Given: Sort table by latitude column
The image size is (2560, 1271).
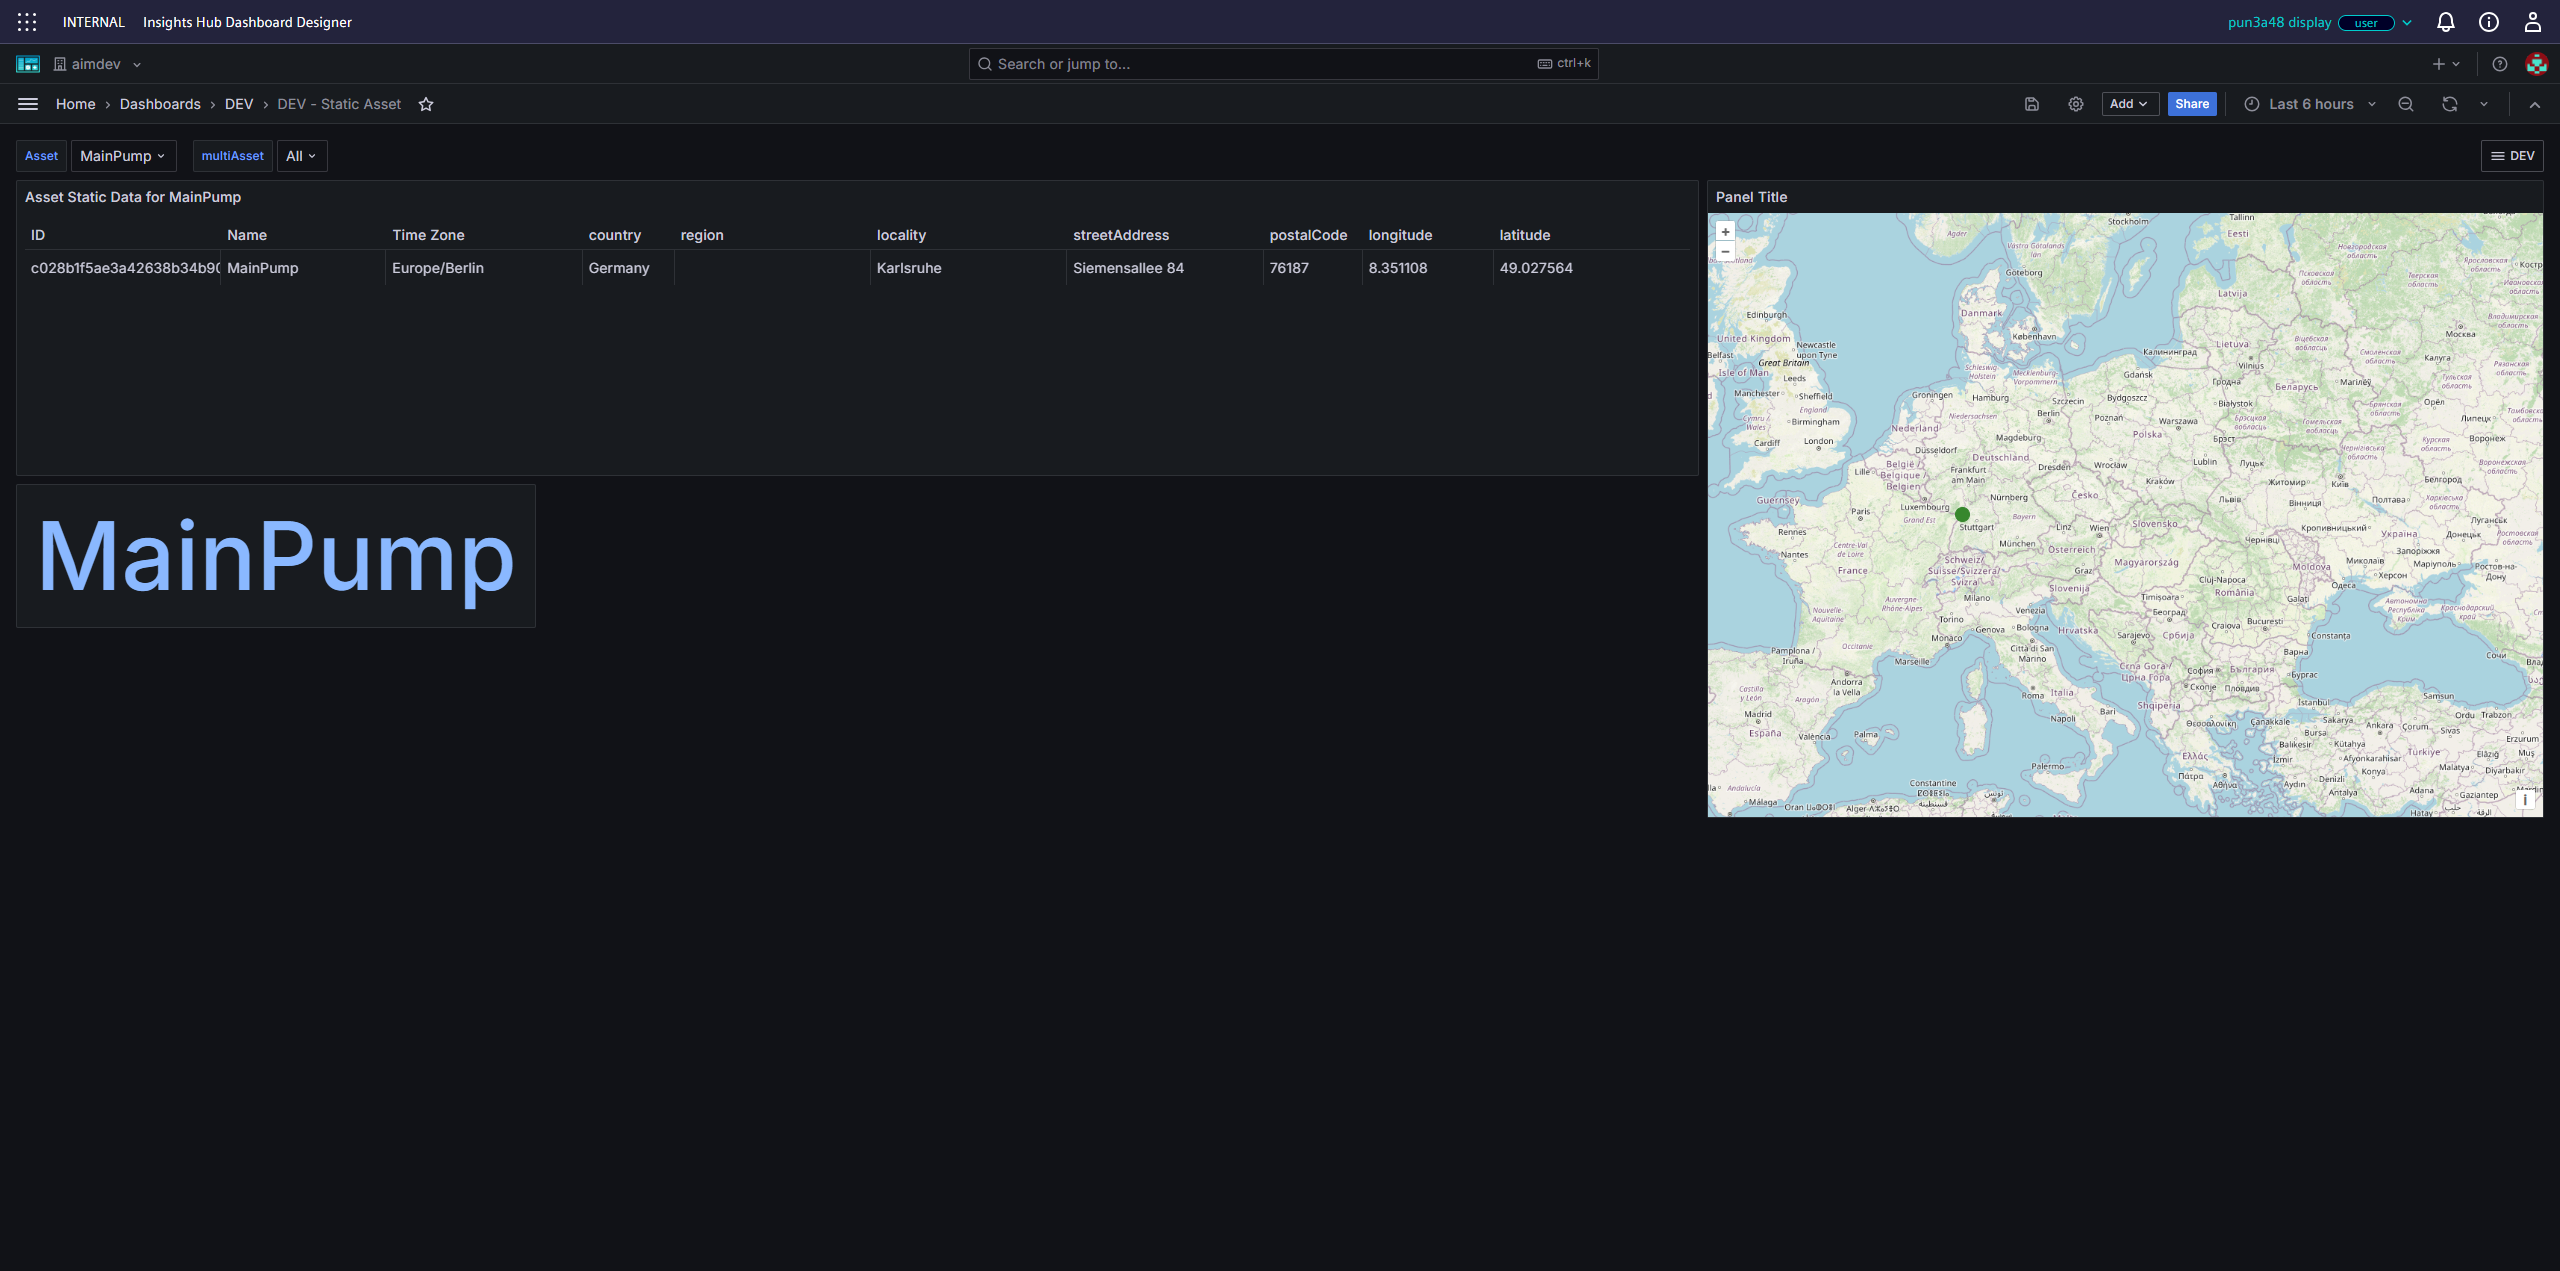Looking at the screenshot, I should pos(1525,235).
